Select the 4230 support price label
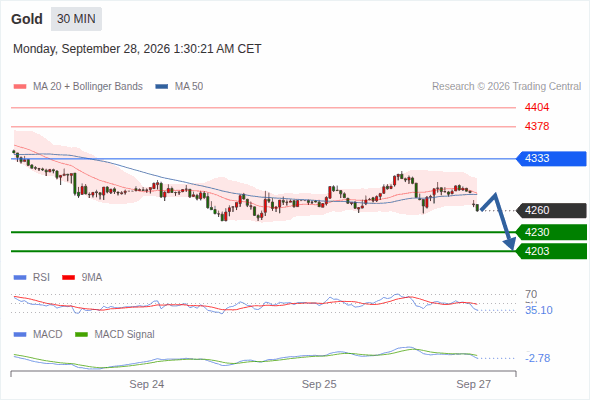 click(x=551, y=232)
